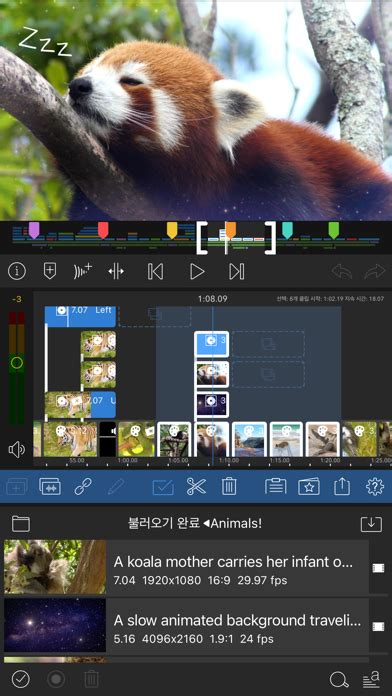Jump to the teal timeline marker
Image resolution: width=392 pixels, height=696 pixels.
(x=287, y=230)
